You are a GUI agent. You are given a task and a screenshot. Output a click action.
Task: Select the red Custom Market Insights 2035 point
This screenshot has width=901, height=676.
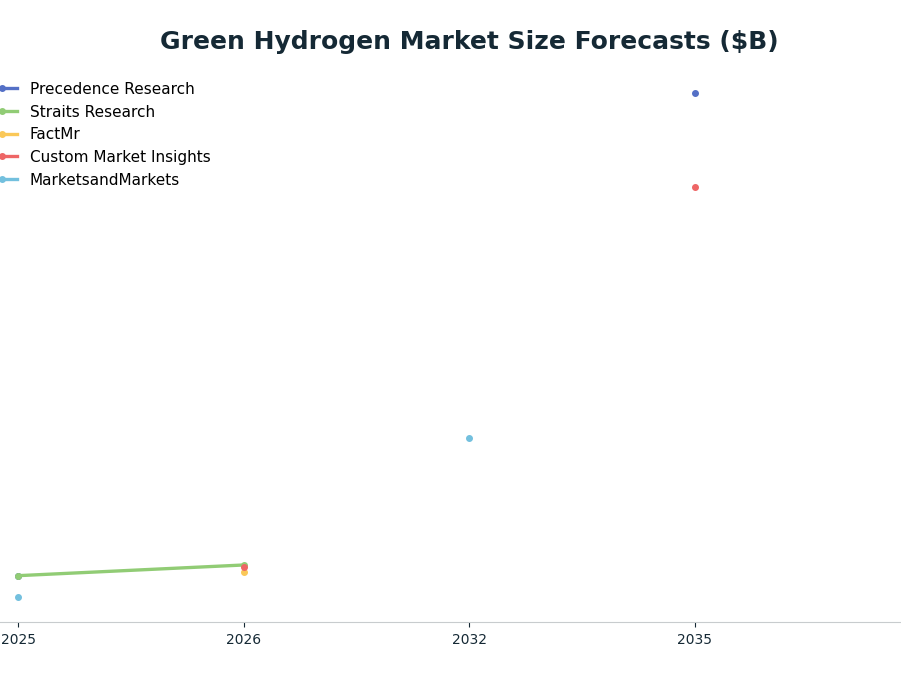tap(695, 187)
